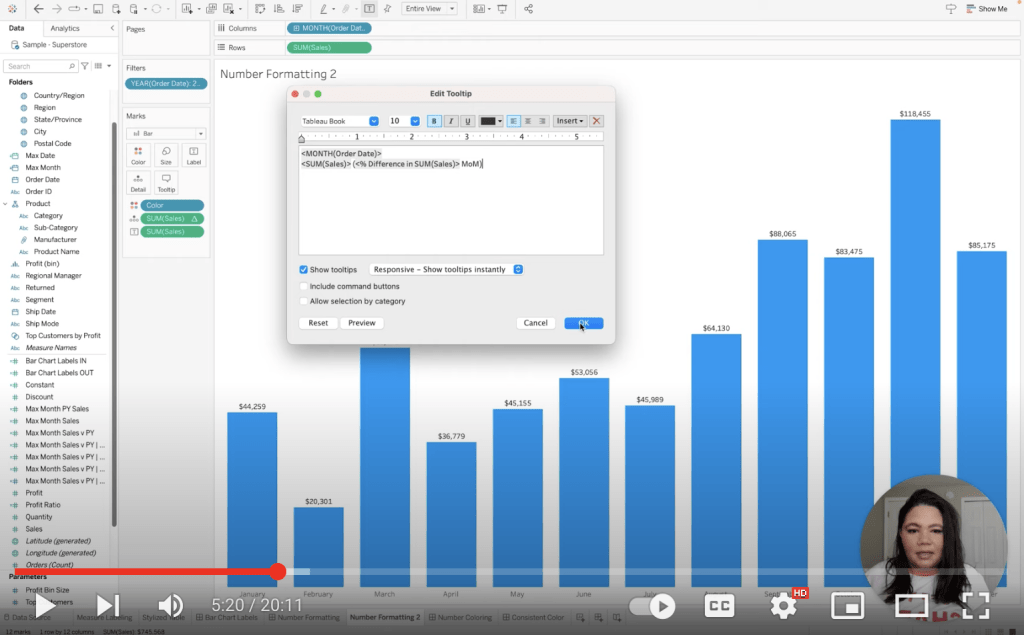Screen dimensions: 1024x635
Task: Align tooltip text right
Action: point(542,121)
